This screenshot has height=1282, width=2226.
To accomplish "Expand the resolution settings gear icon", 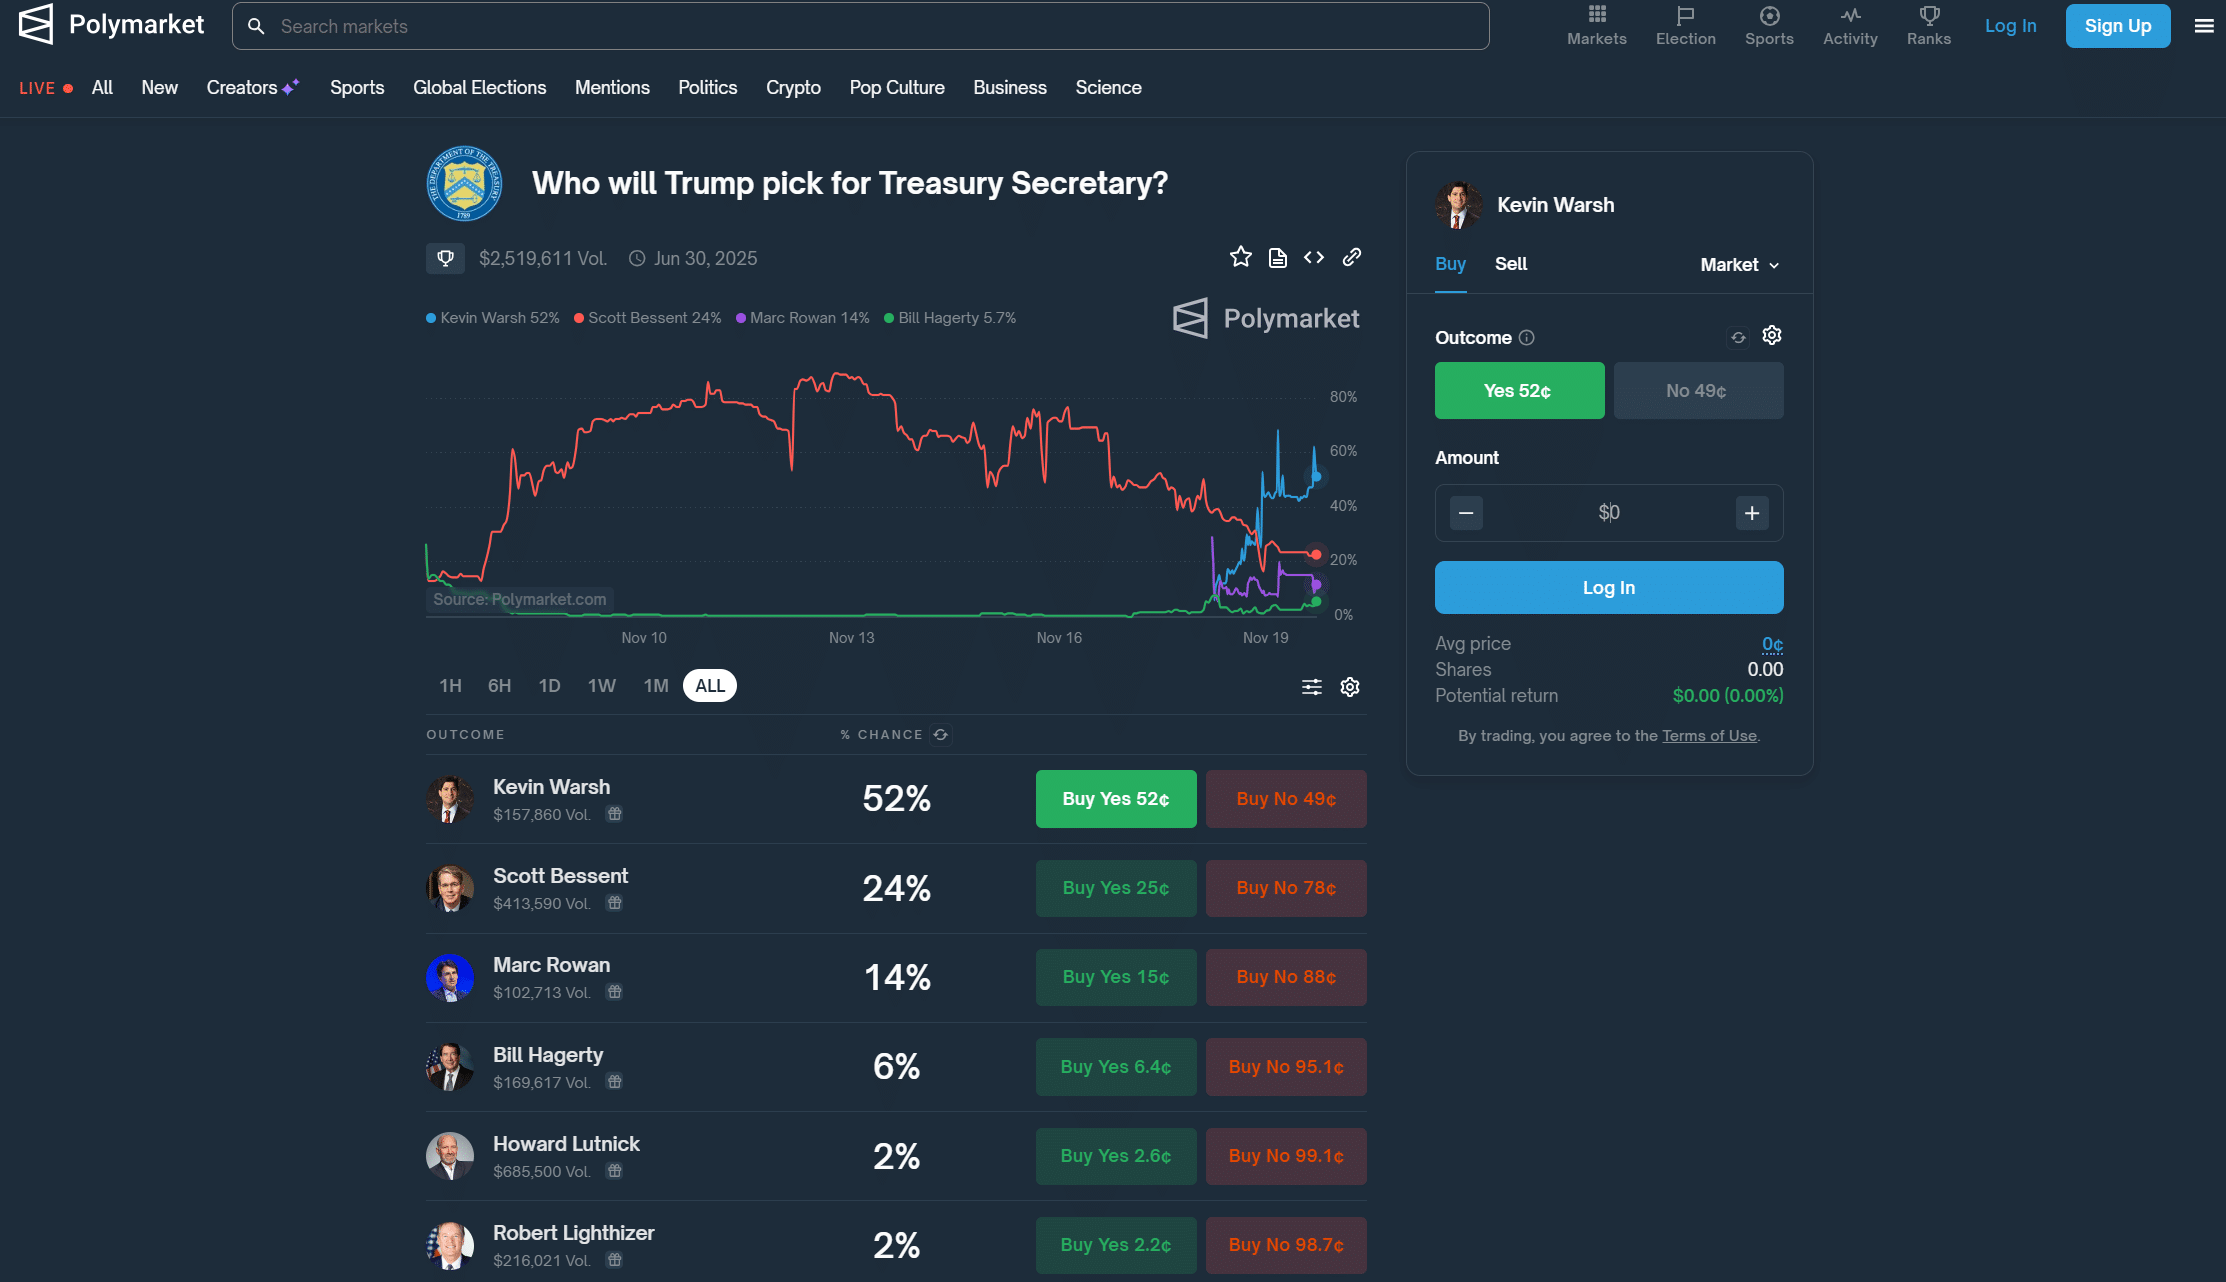I will (1350, 686).
